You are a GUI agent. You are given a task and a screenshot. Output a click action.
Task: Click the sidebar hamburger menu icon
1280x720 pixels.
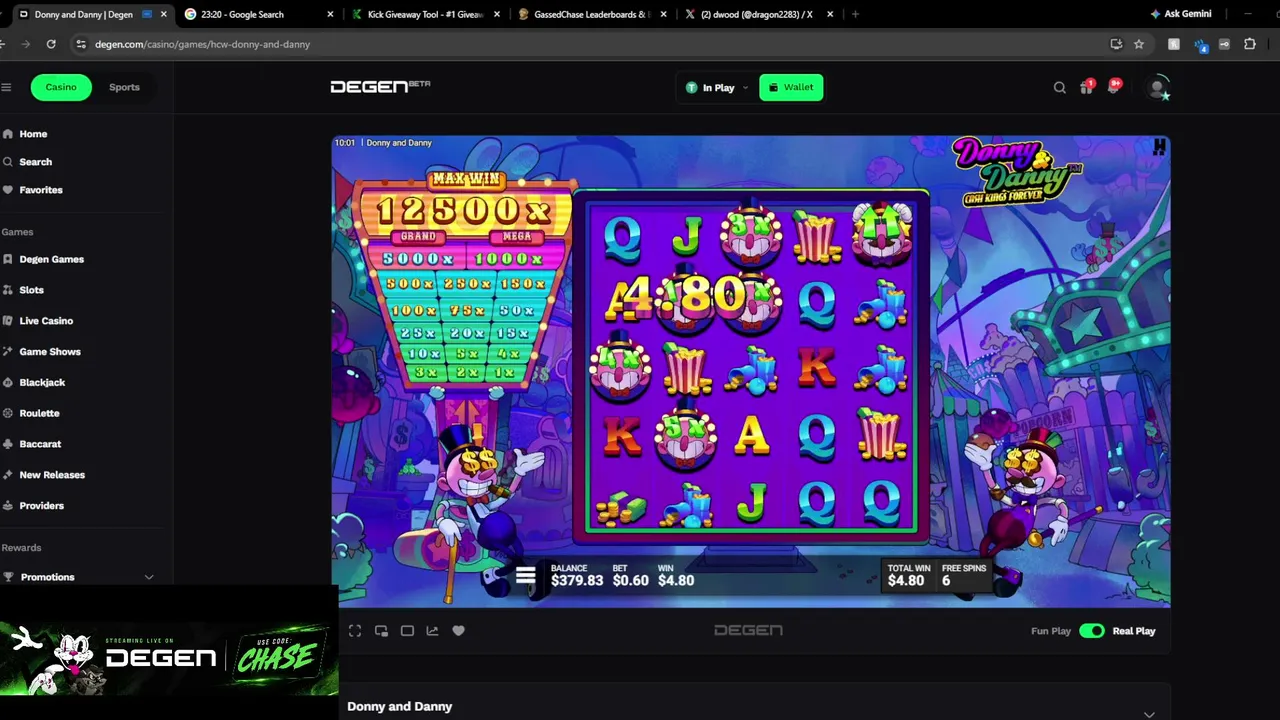[6, 87]
